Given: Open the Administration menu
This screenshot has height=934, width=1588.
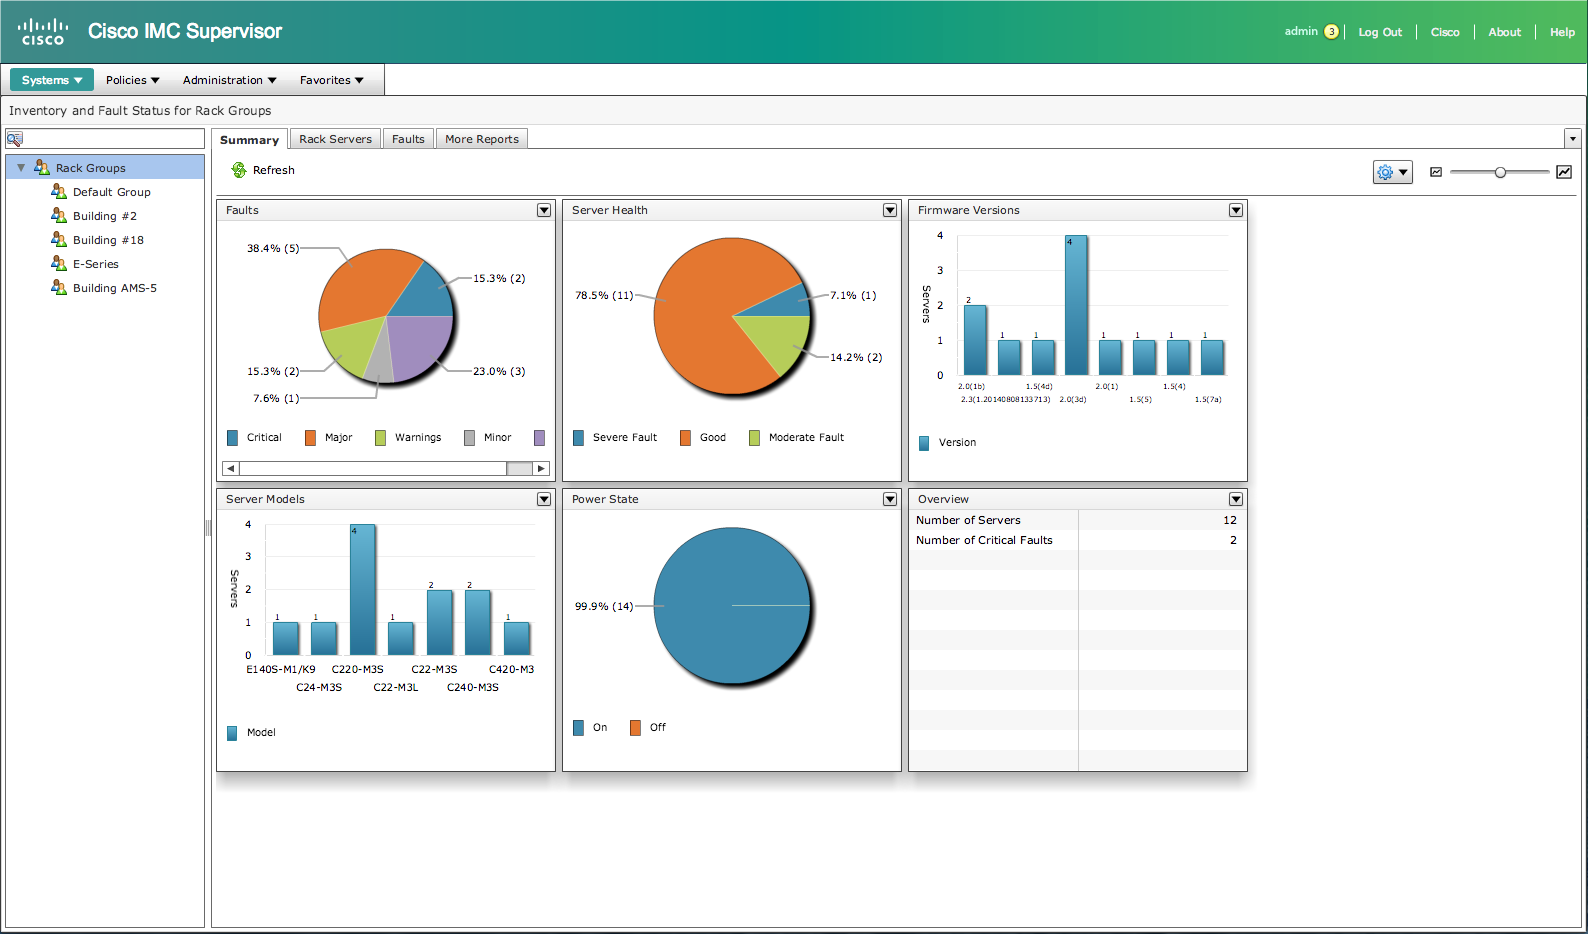Looking at the screenshot, I should click(229, 80).
